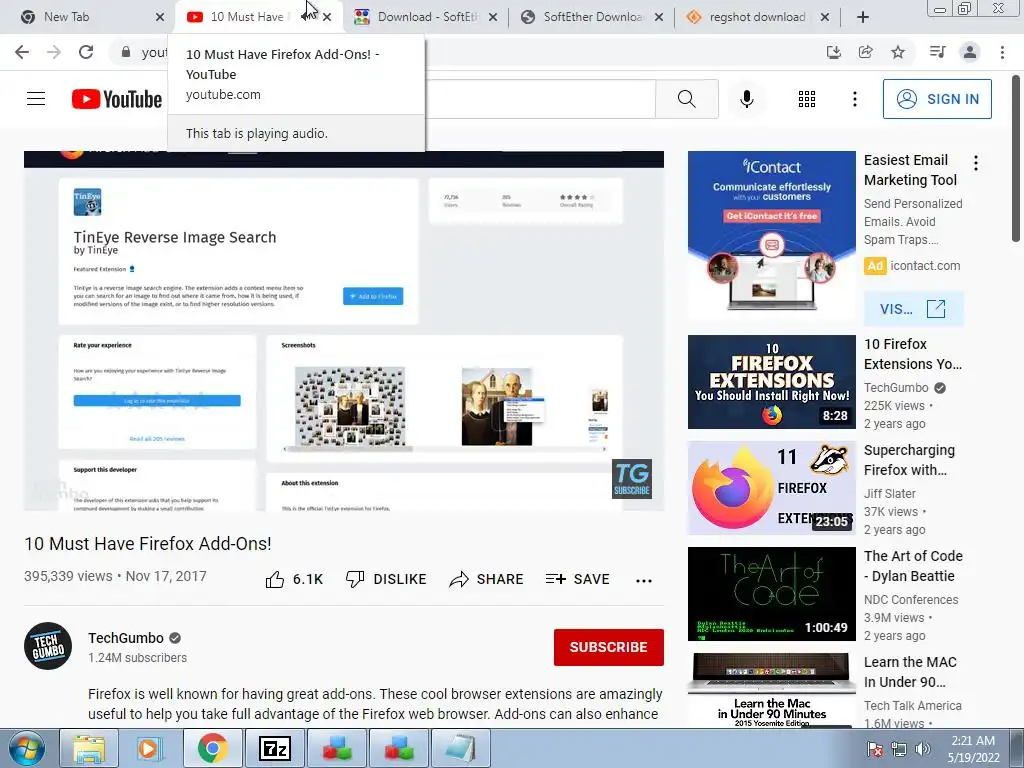This screenshot has height=768, width=1024.
Task: Open the Windows Start menu
Action: pos(27,748)
